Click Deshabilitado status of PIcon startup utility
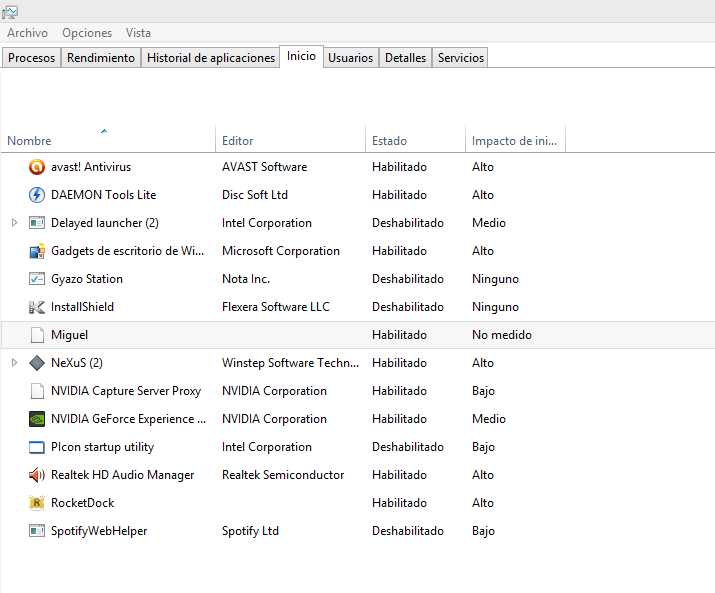The width and height of the screenshot is (715, 593). (408, 447)
